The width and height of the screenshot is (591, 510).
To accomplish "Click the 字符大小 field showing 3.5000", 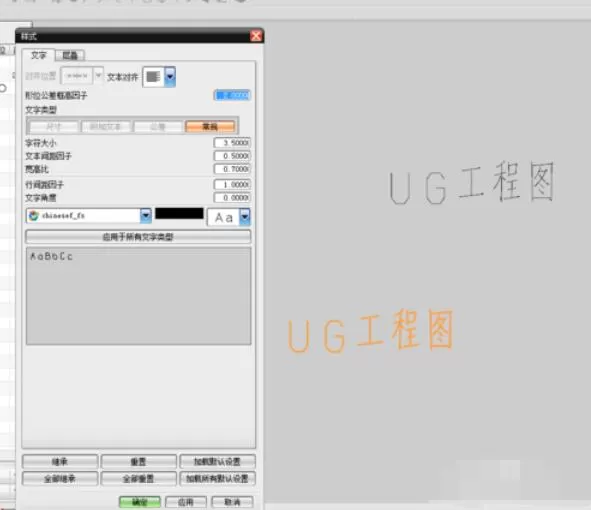I will [232, 142].
